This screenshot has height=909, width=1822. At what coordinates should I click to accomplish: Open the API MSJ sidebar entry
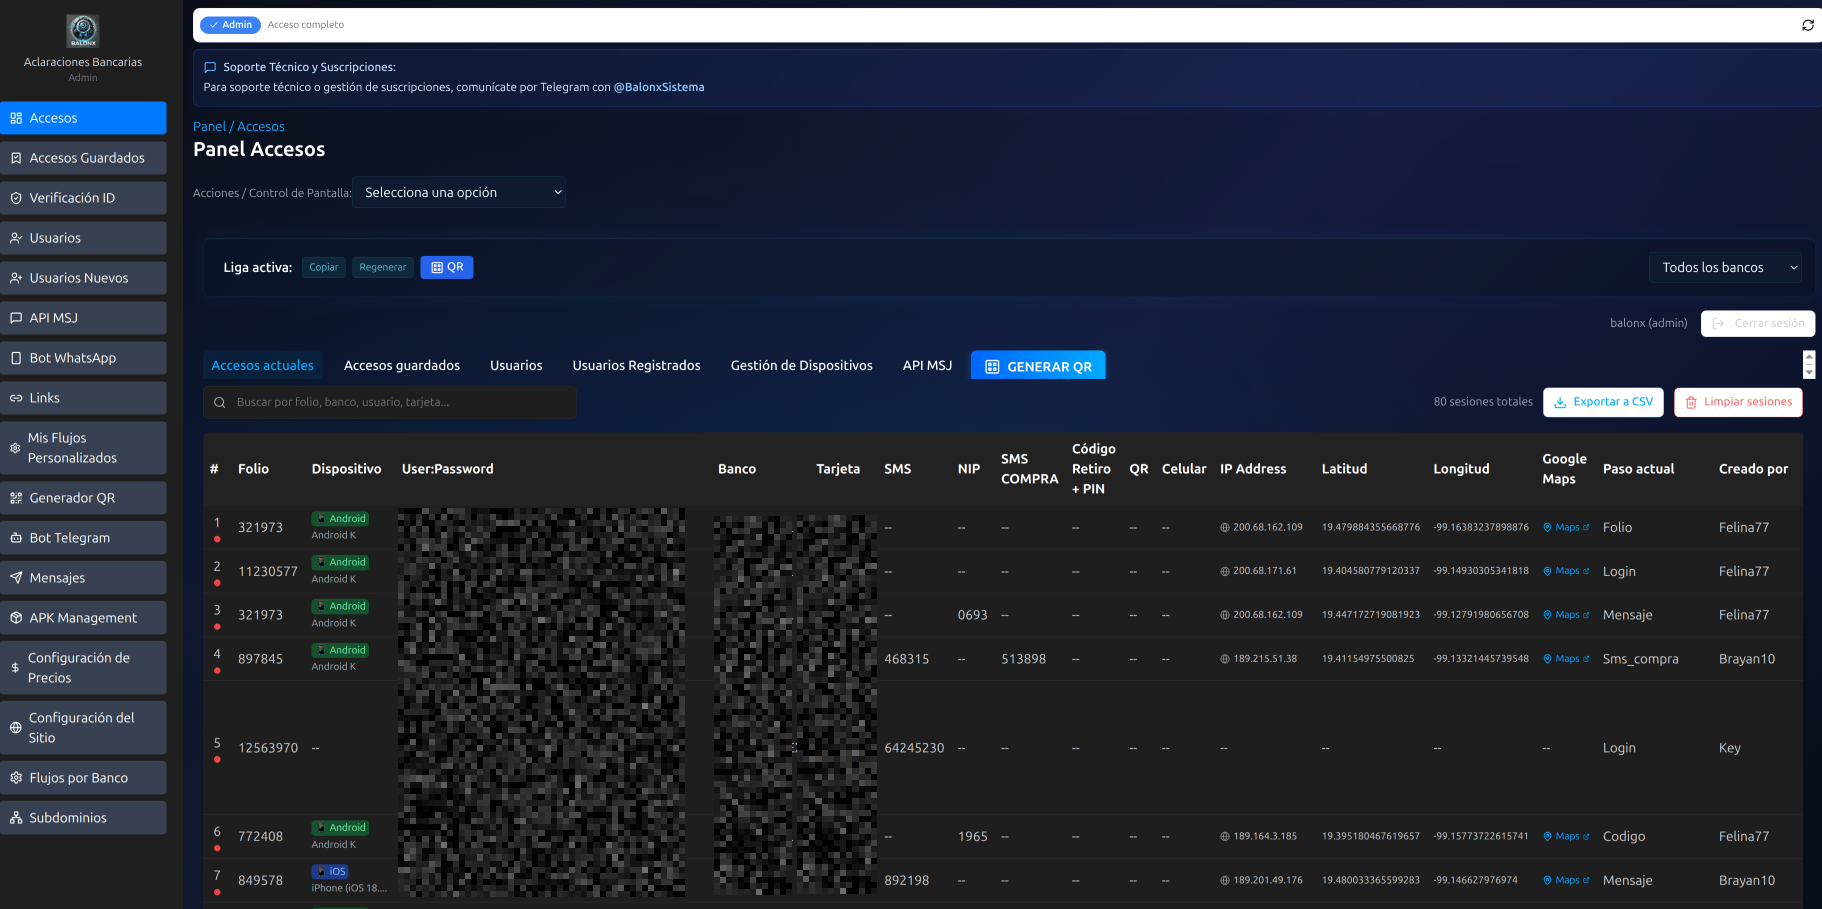[x=83, y=318]
